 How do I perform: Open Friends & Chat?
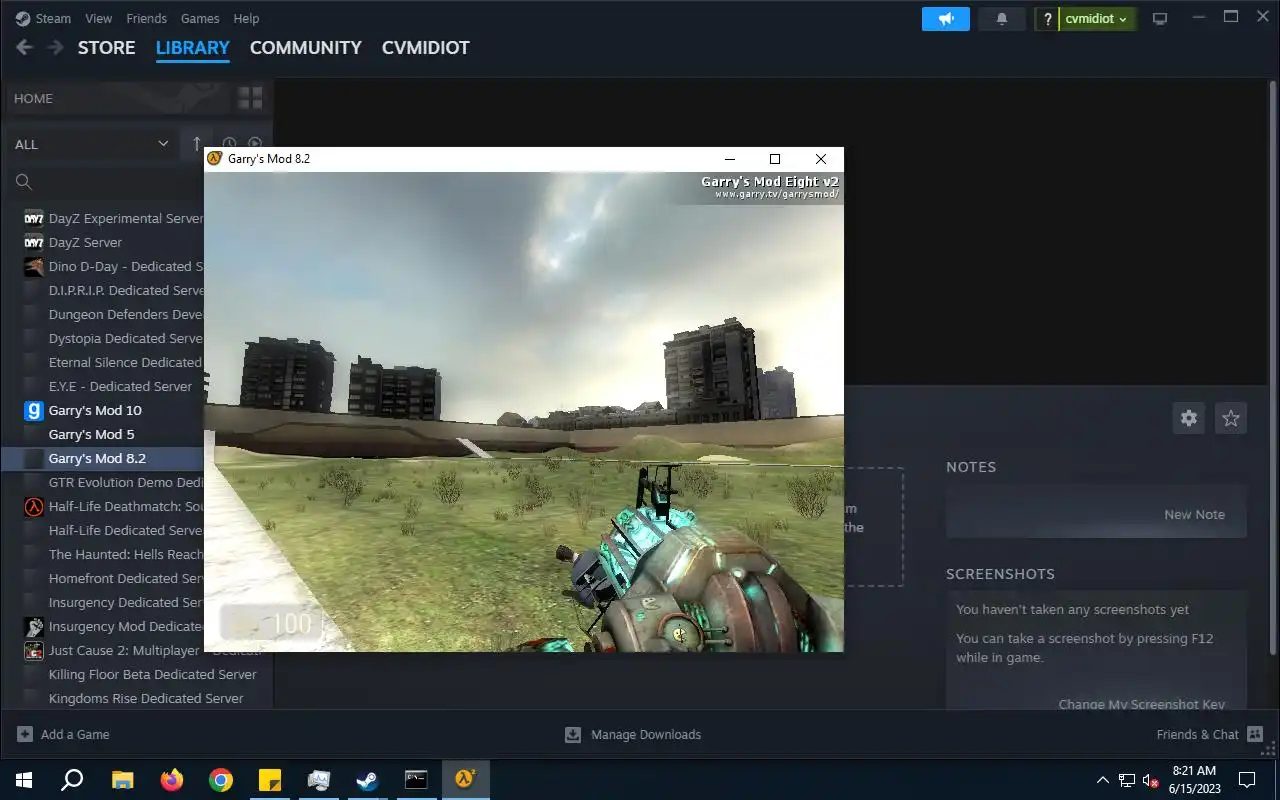coord(1210,734)
